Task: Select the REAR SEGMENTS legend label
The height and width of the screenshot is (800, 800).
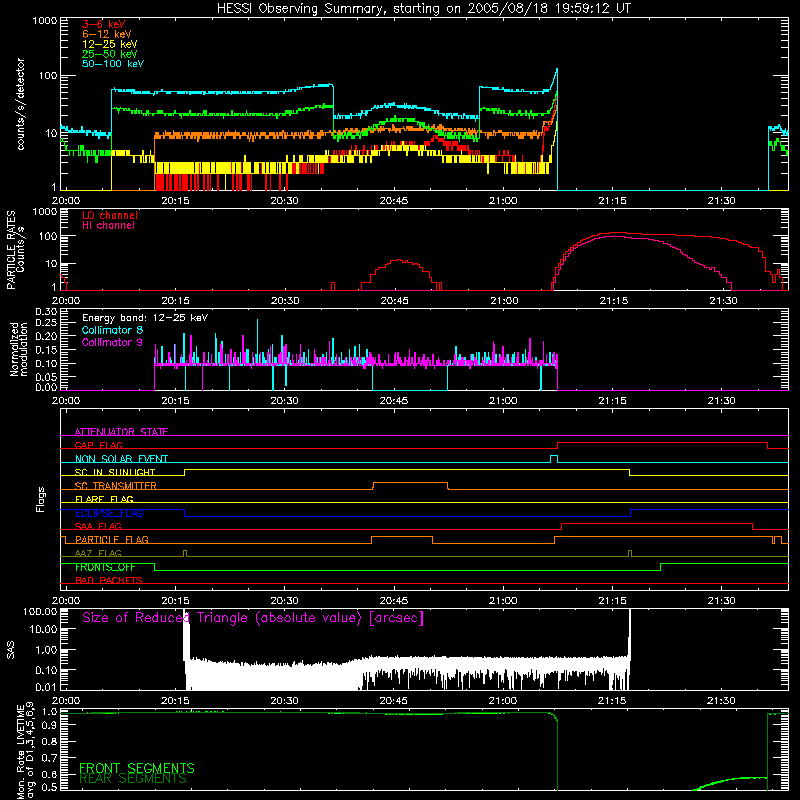Action: 133,779
